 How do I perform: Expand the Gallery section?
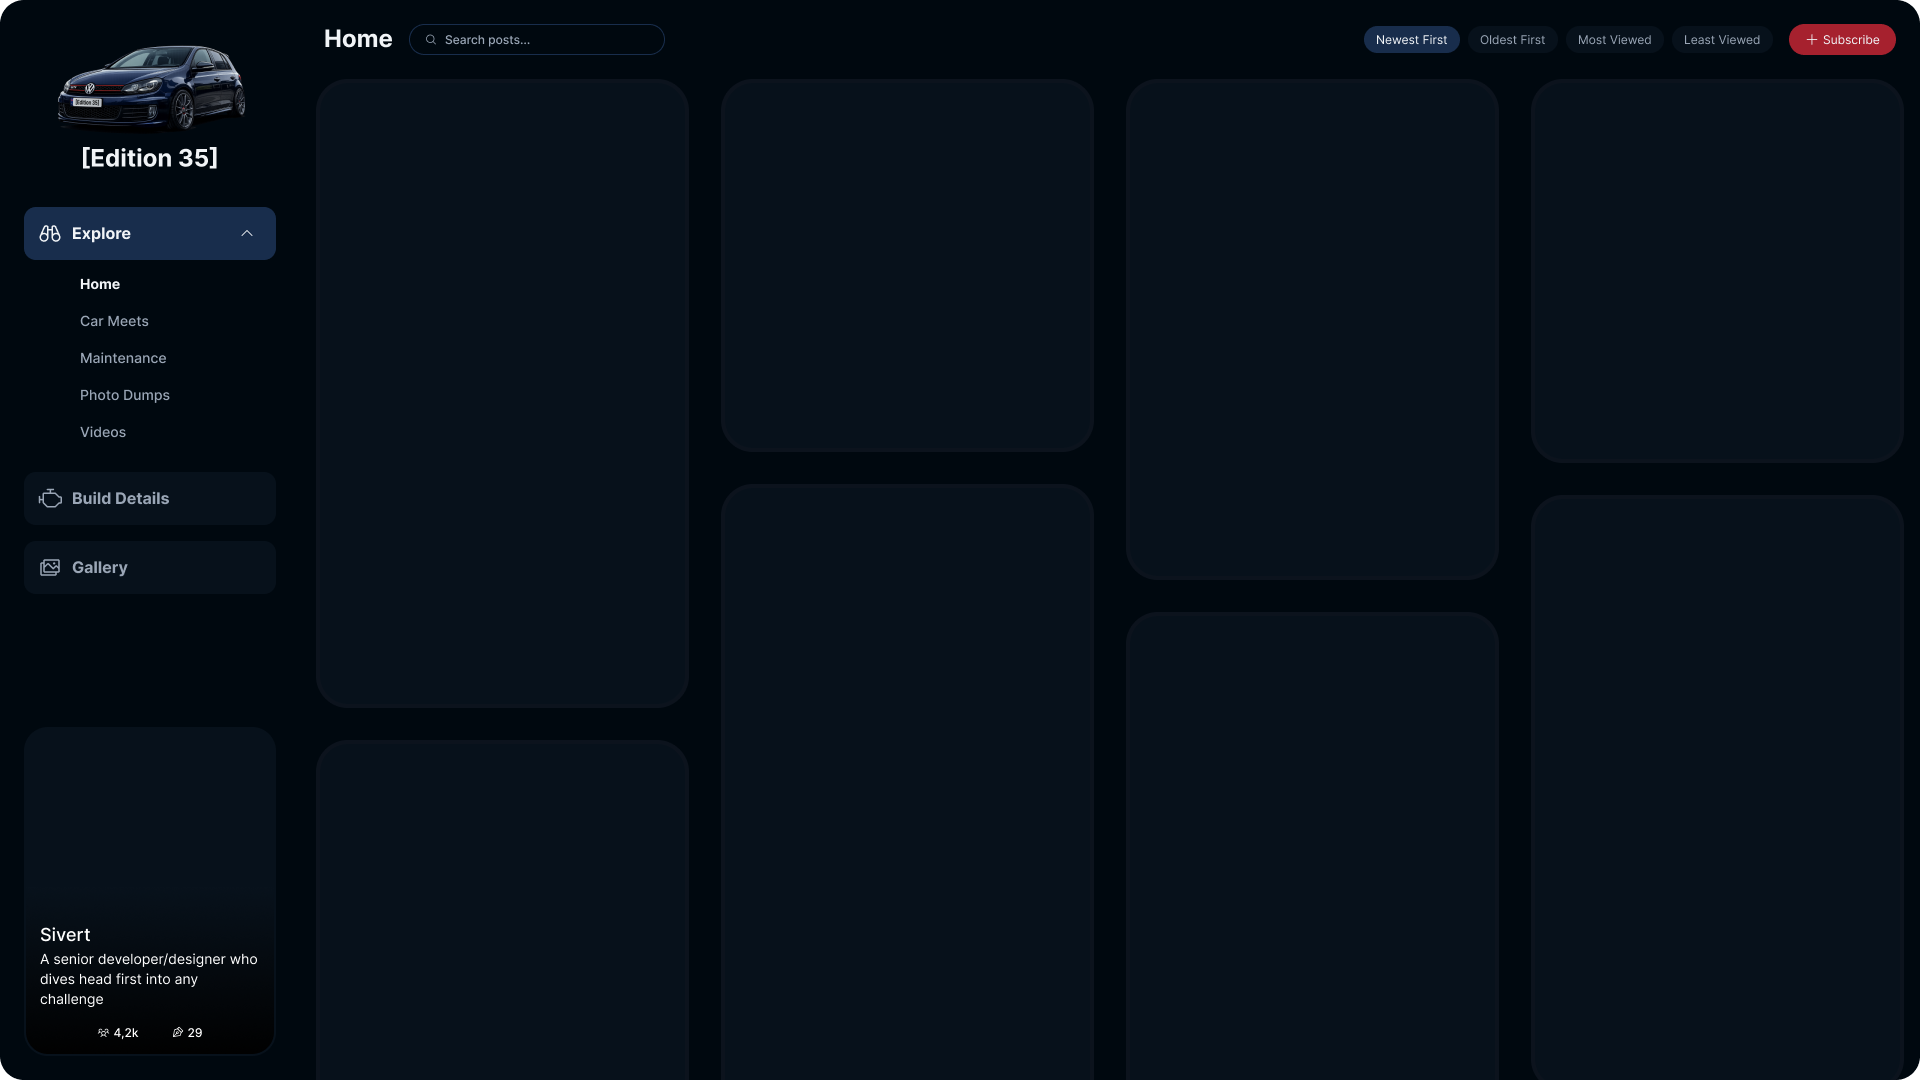click(x=150, y=567)
